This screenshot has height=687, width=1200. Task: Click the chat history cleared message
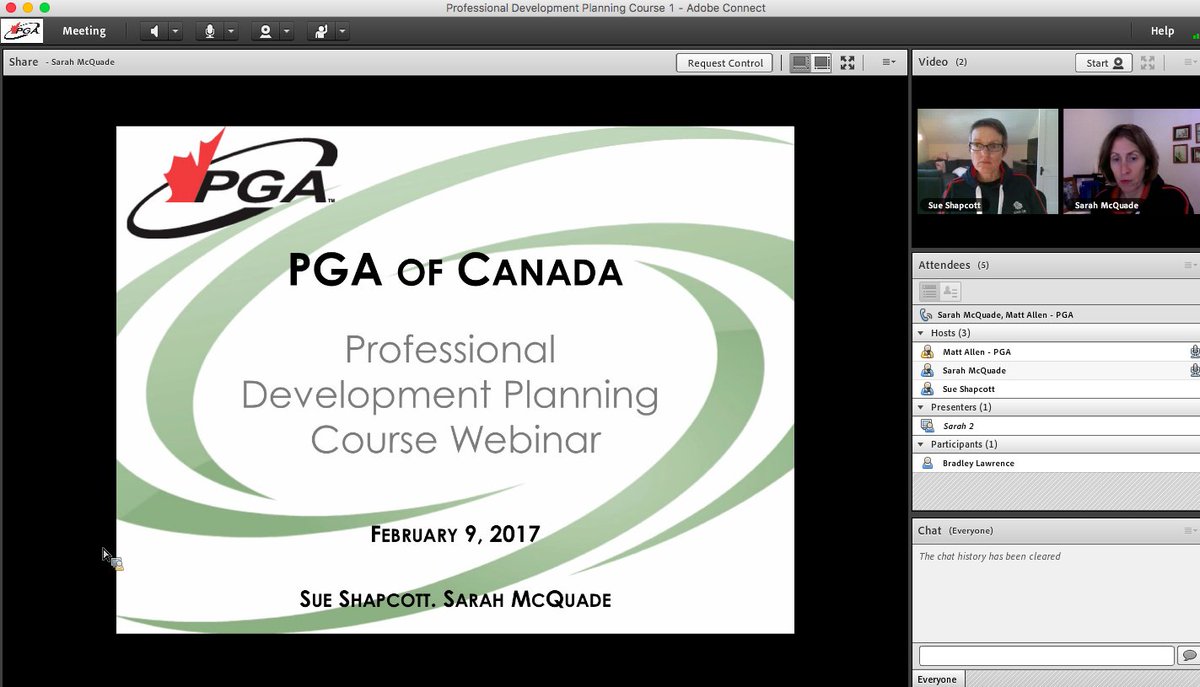pos(990,556)
